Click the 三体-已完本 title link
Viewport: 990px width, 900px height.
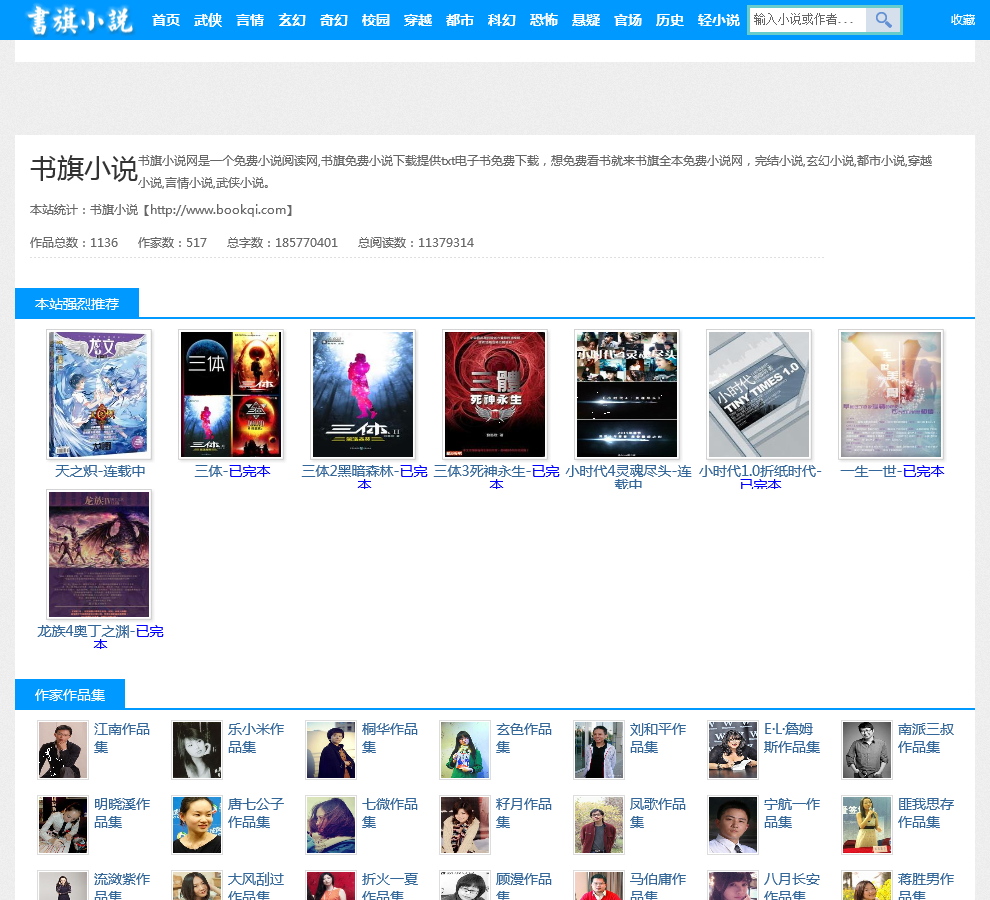click(232, 471)
